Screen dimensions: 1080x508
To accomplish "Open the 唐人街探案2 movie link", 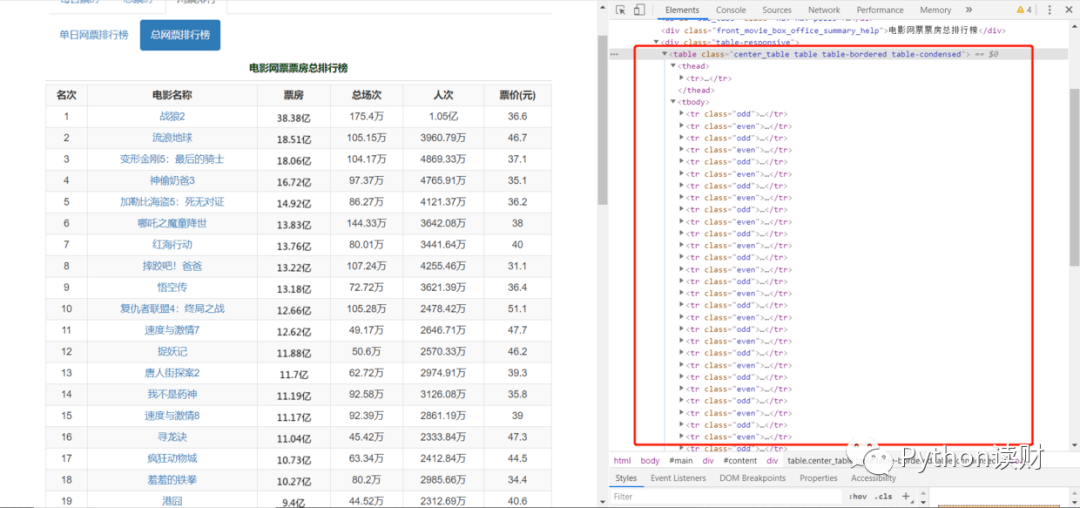I will (172, 372).
